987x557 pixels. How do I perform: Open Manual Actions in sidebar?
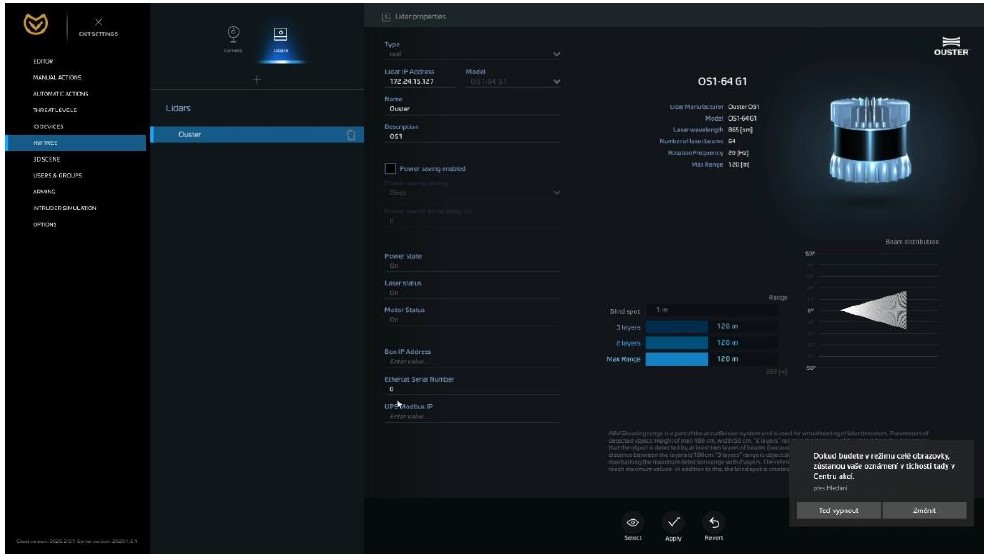pos(57,77)
